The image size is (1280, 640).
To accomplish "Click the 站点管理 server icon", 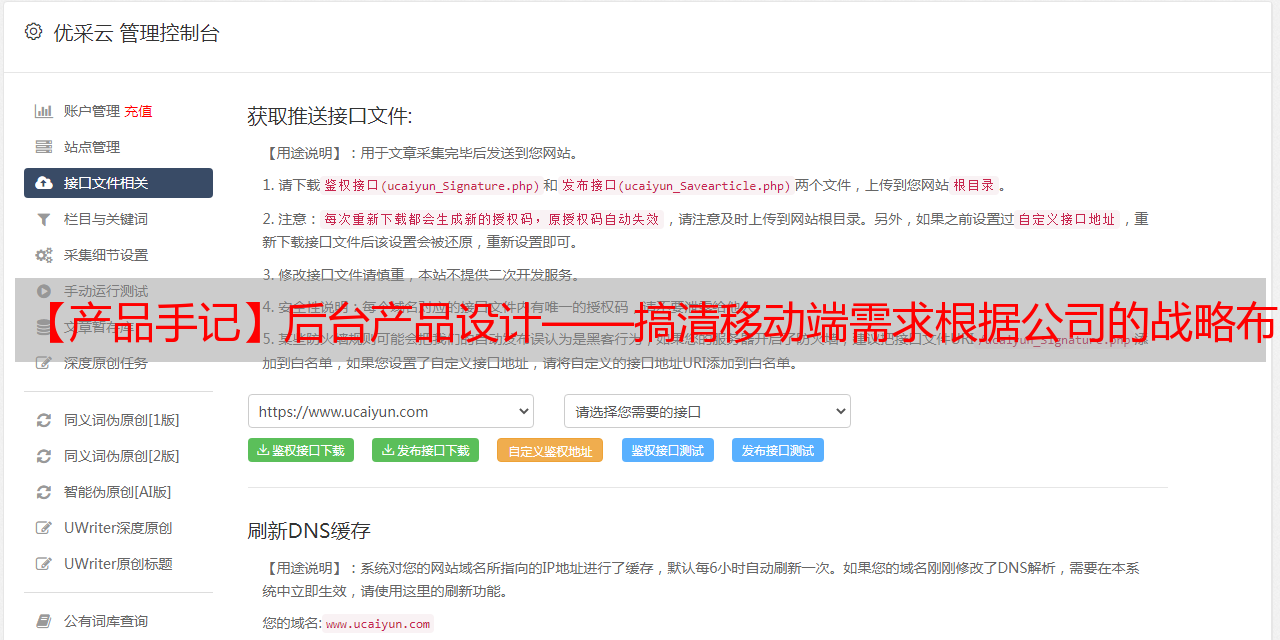I will point(44,147).
